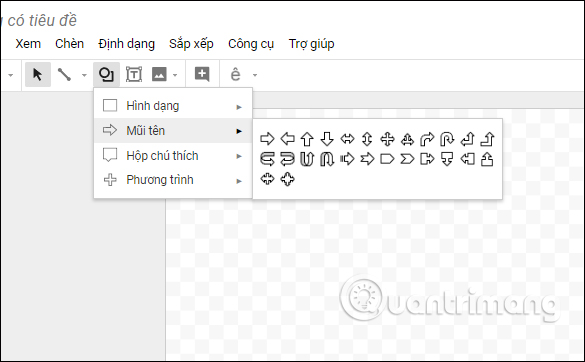Screen dimensions: 585x362
Task: Open the Công cụ menu
Action: [x=251, y=44]
